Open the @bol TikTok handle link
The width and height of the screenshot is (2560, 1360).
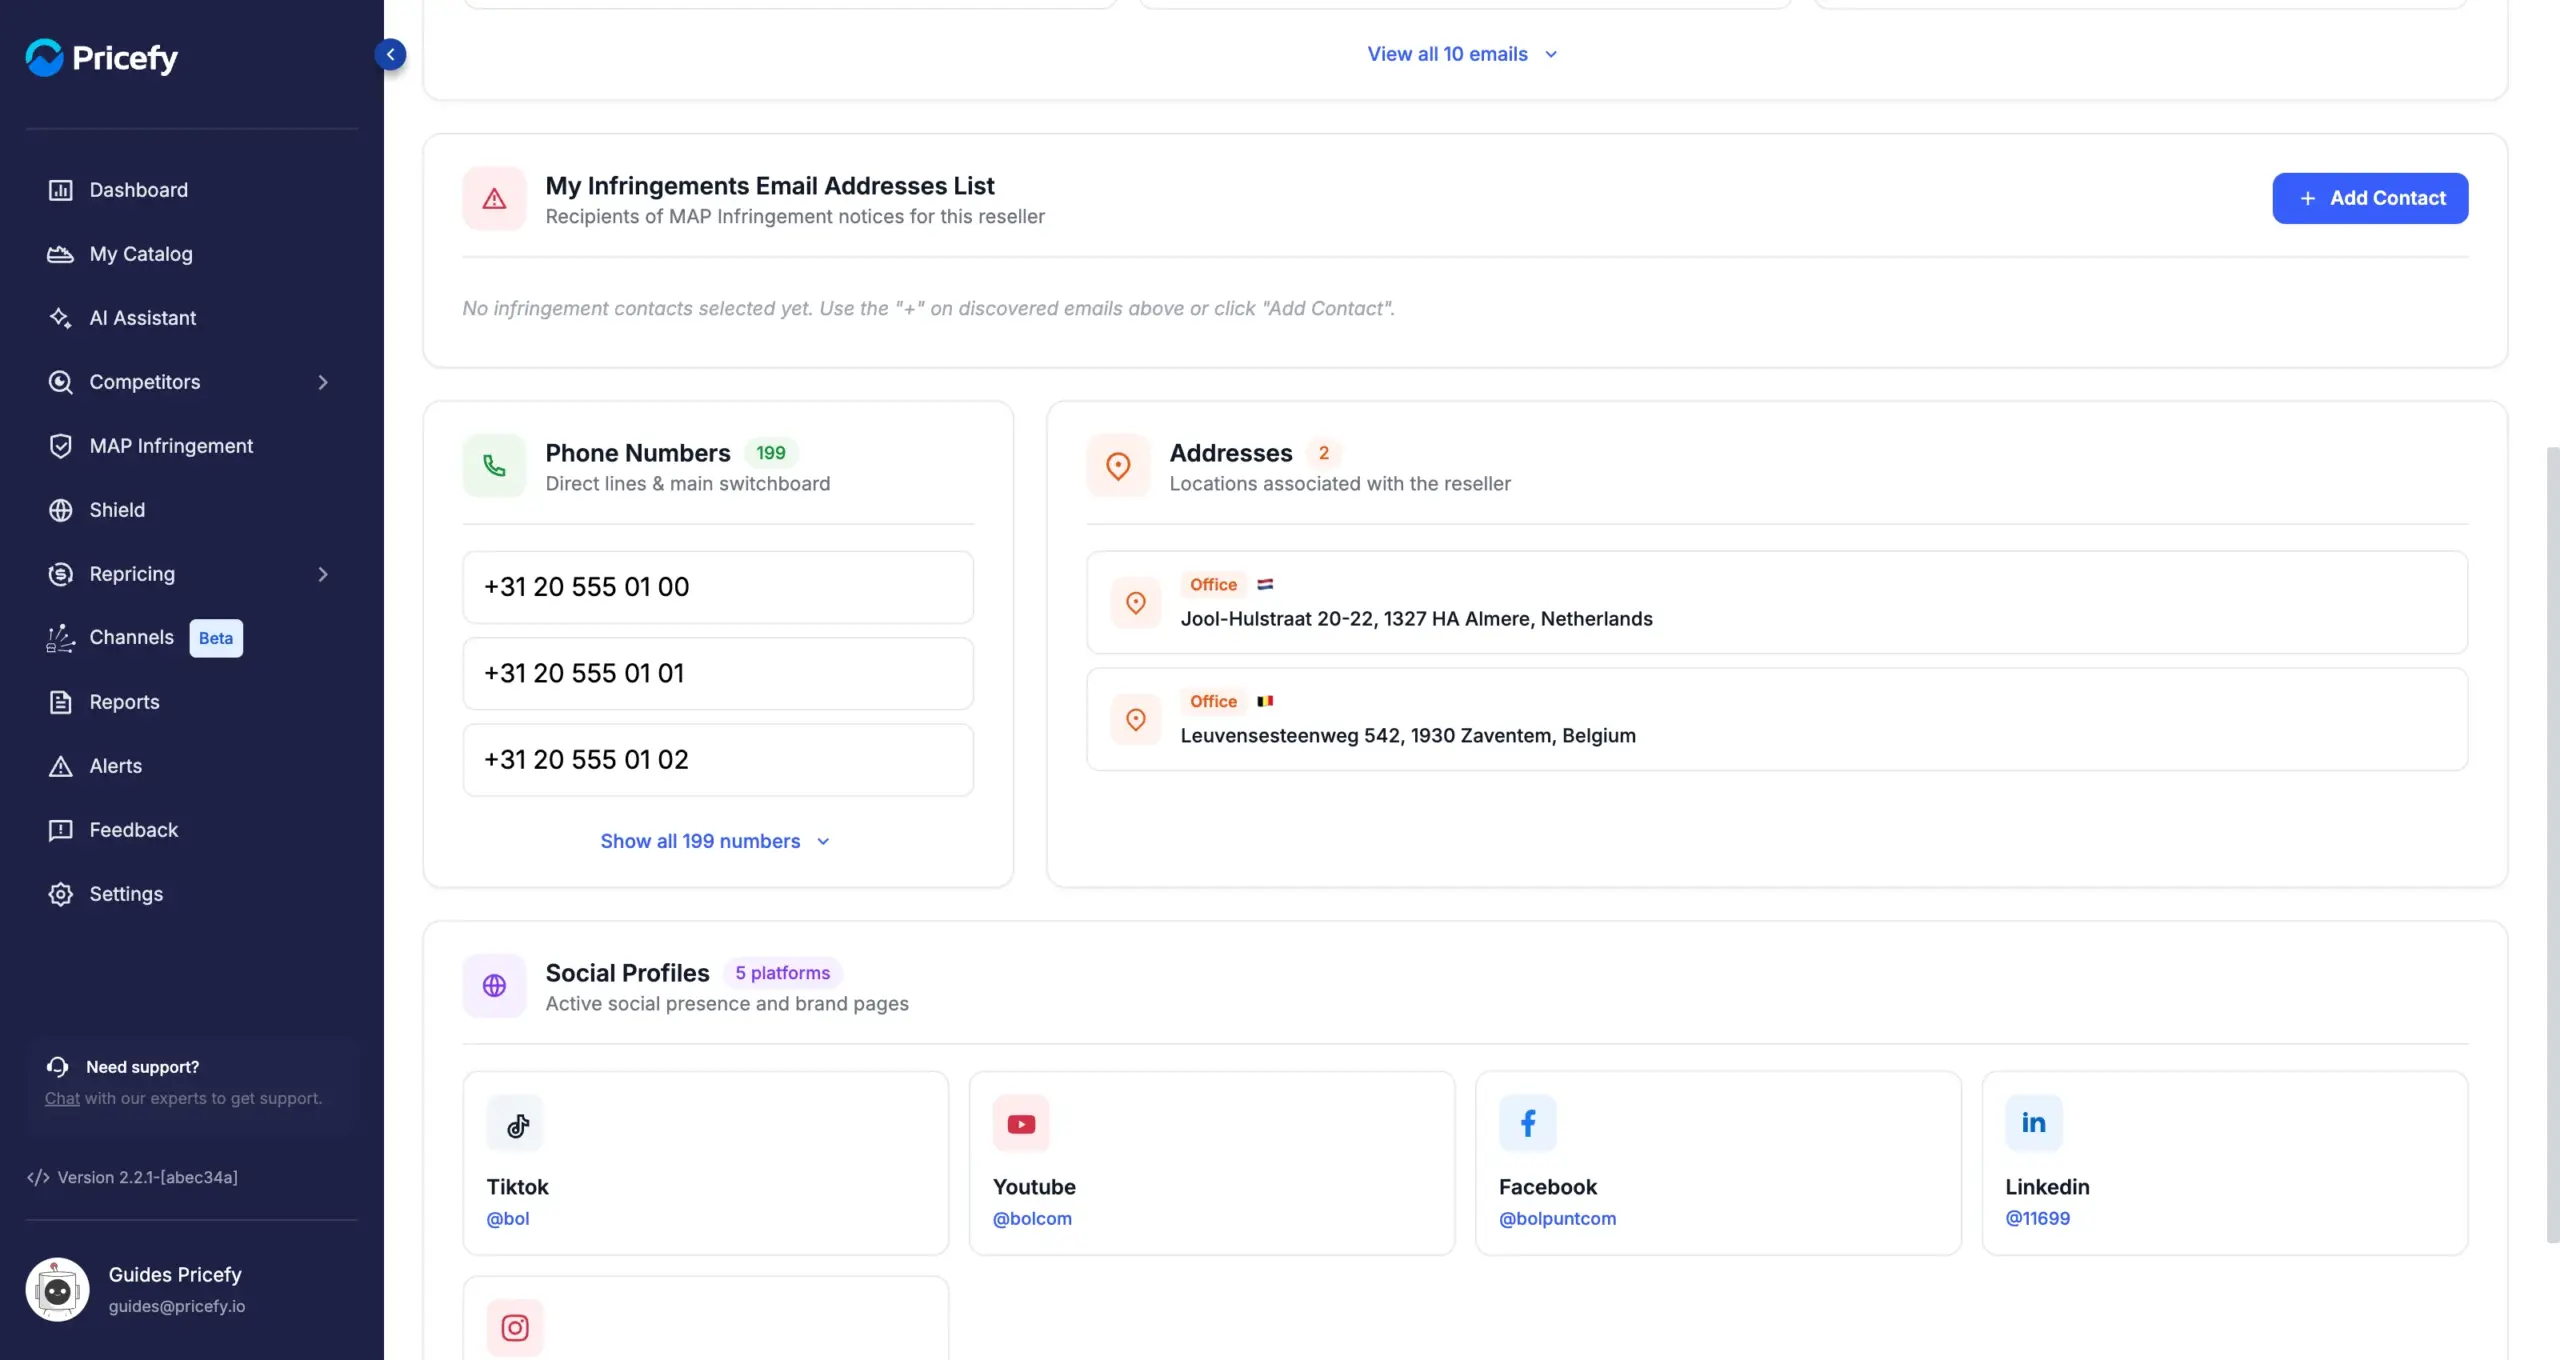pyautogui.click(x=508, y=1218)
